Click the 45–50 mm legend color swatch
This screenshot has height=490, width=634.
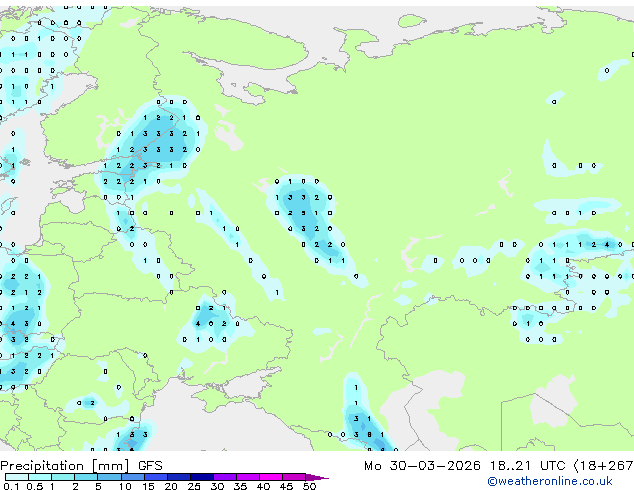coord(294,477)
